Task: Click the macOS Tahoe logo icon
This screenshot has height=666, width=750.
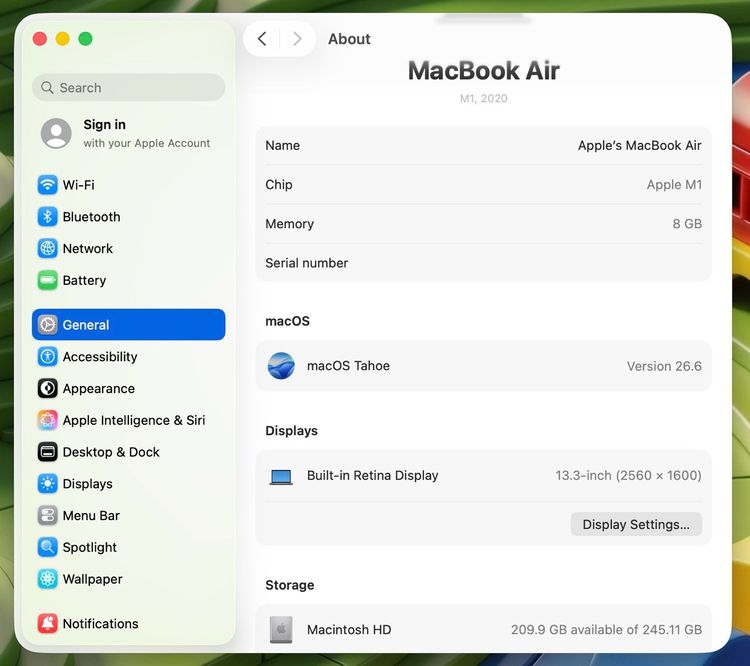Action: pyautogui.click(x=281, y=366)
